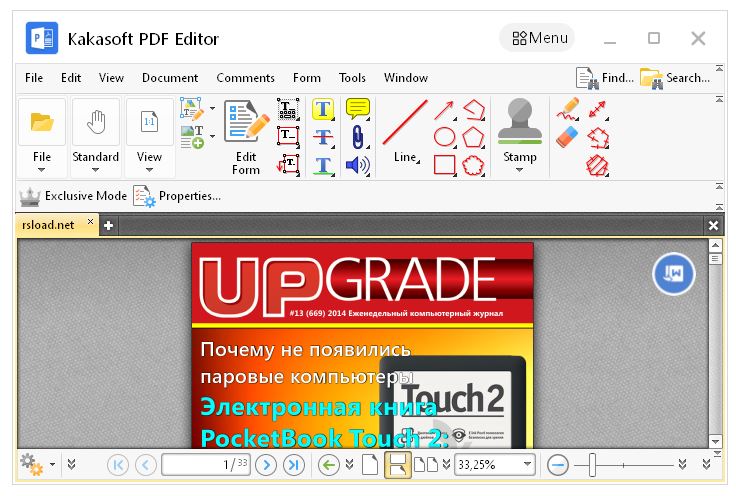Select the Perimeter measuring tool

(598, 137)
